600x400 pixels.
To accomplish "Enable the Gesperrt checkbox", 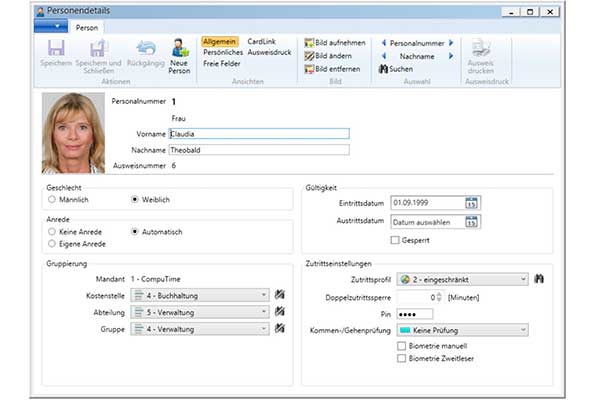I will (395, 240).
